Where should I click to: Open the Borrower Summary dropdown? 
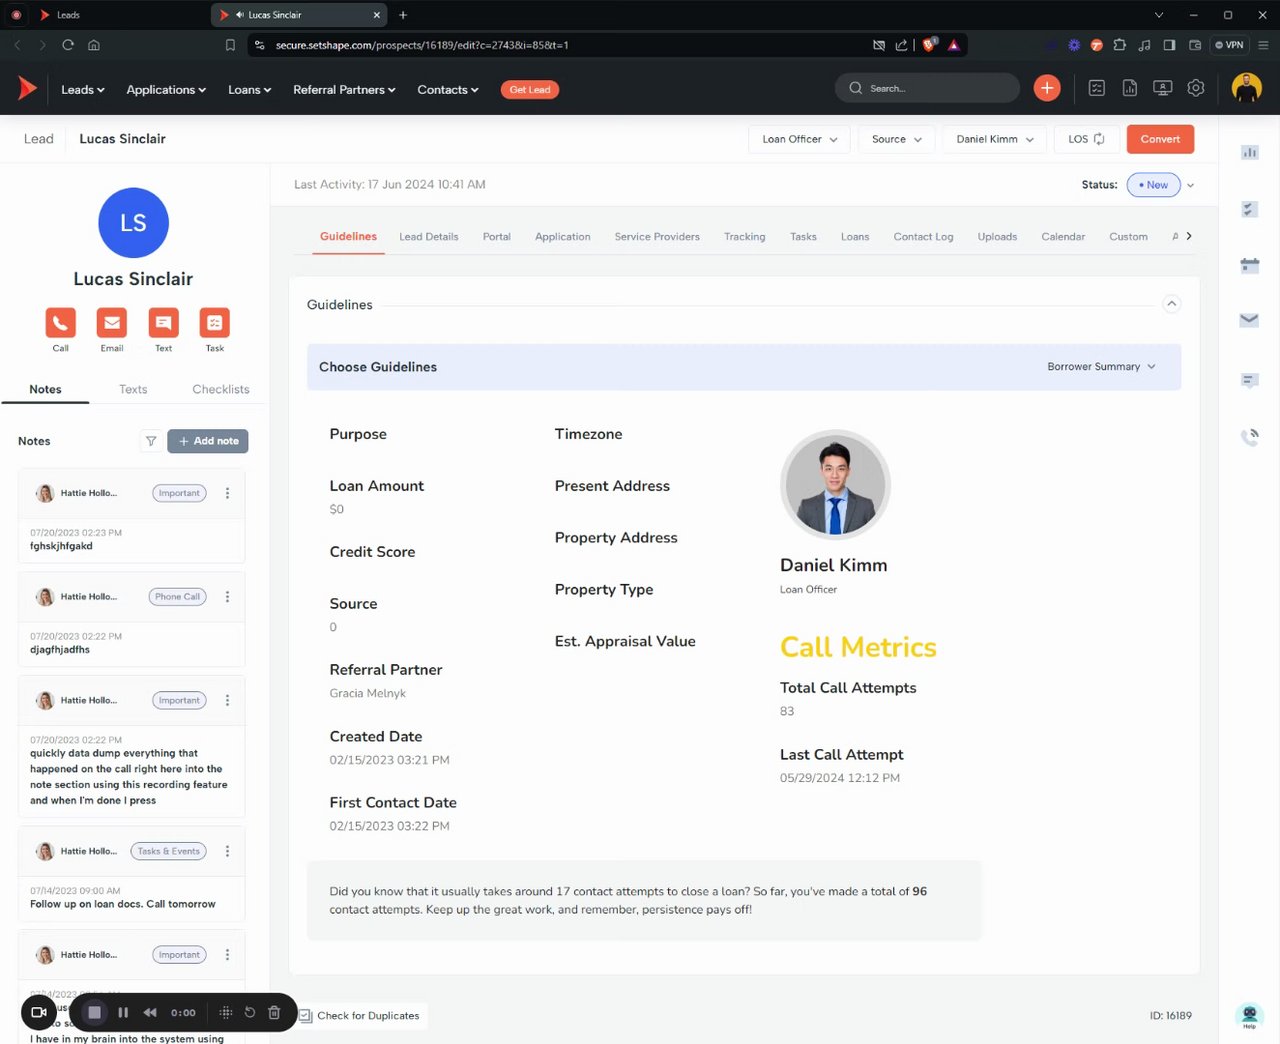coord(1101,367)
